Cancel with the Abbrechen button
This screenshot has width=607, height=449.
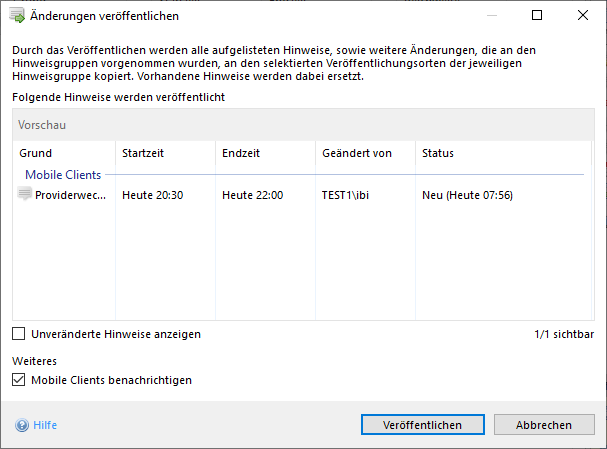[543, 425]
